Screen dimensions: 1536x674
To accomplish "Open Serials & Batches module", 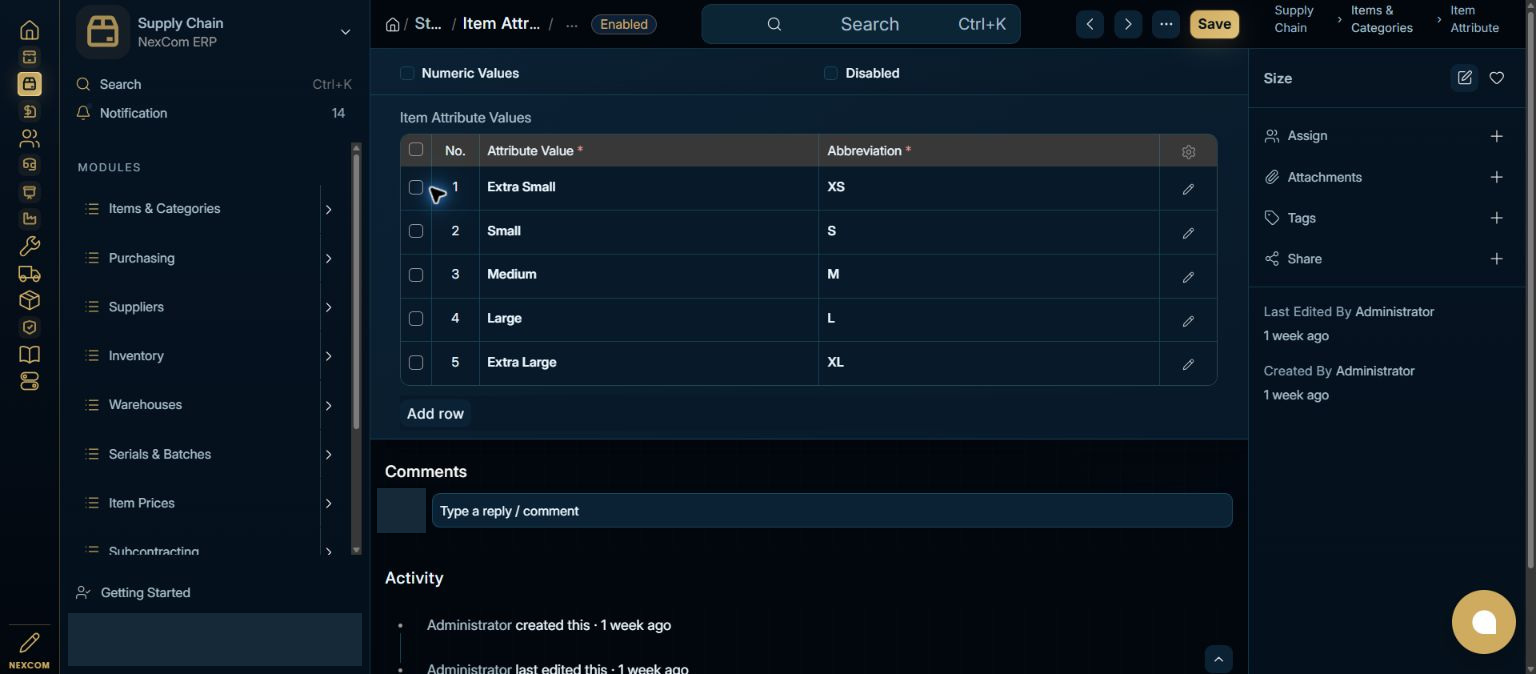I will click(x=160, y=454).
